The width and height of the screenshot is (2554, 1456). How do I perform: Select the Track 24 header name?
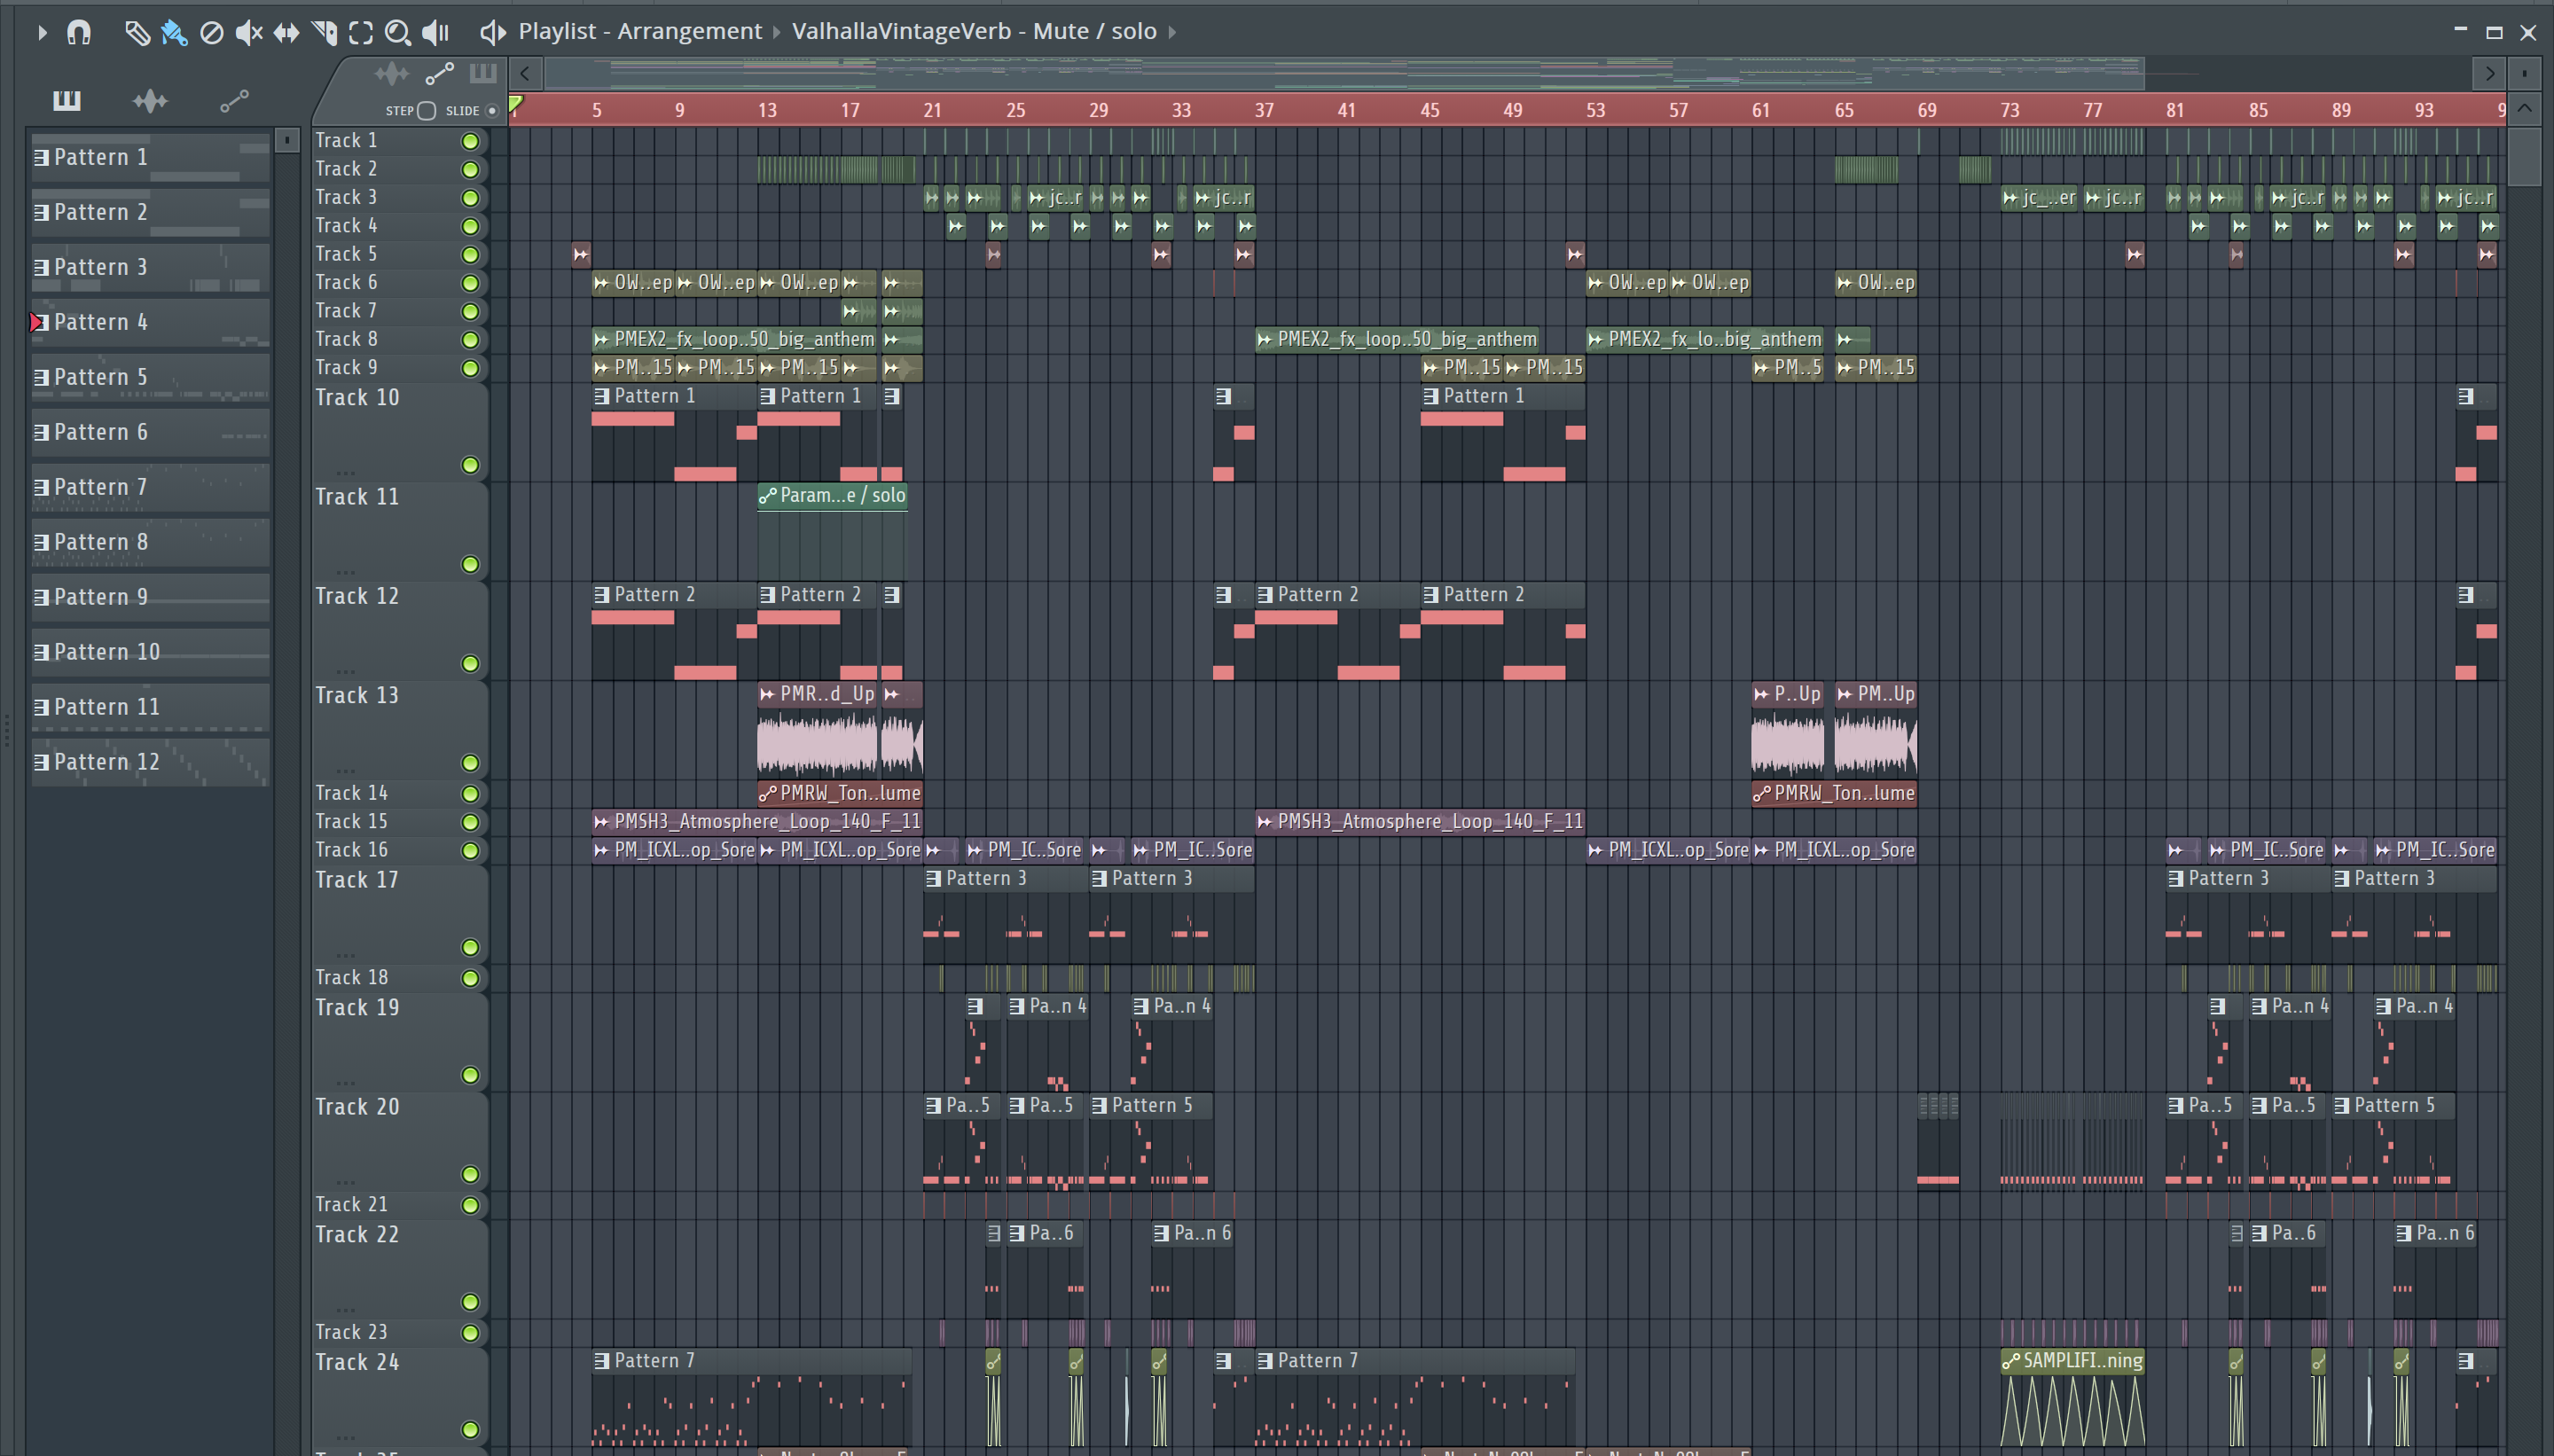[x=357, y=1362]
